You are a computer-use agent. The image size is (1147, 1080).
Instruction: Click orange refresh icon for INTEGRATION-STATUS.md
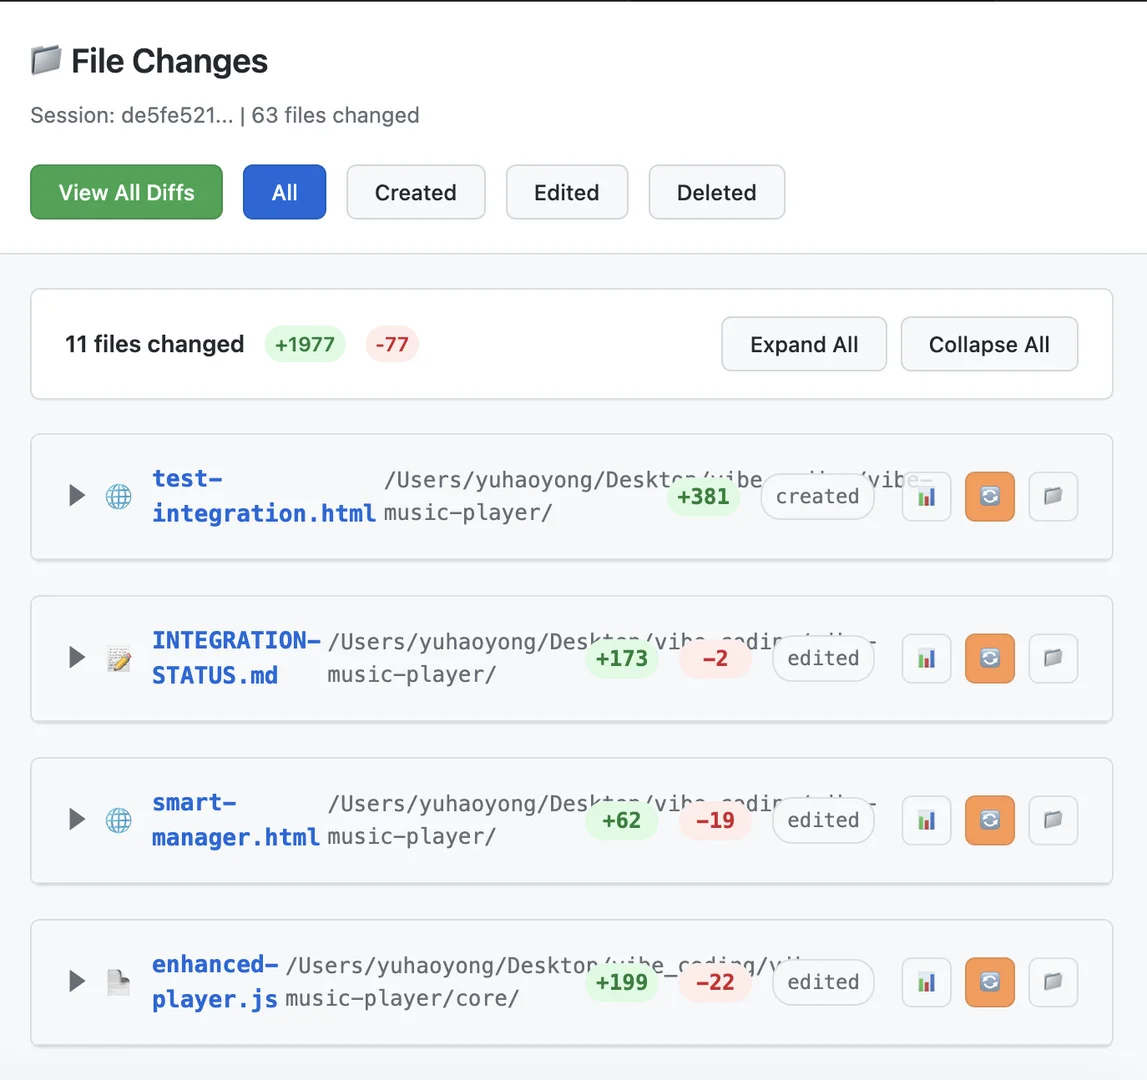[x=990, y=659]
